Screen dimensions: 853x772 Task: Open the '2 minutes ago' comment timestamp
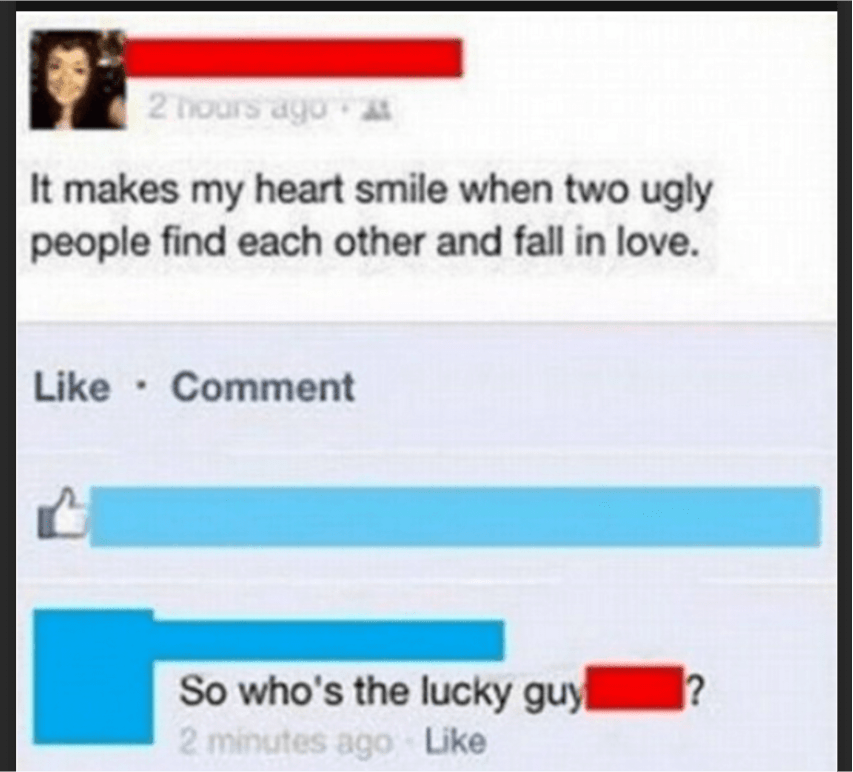point(286,742)
